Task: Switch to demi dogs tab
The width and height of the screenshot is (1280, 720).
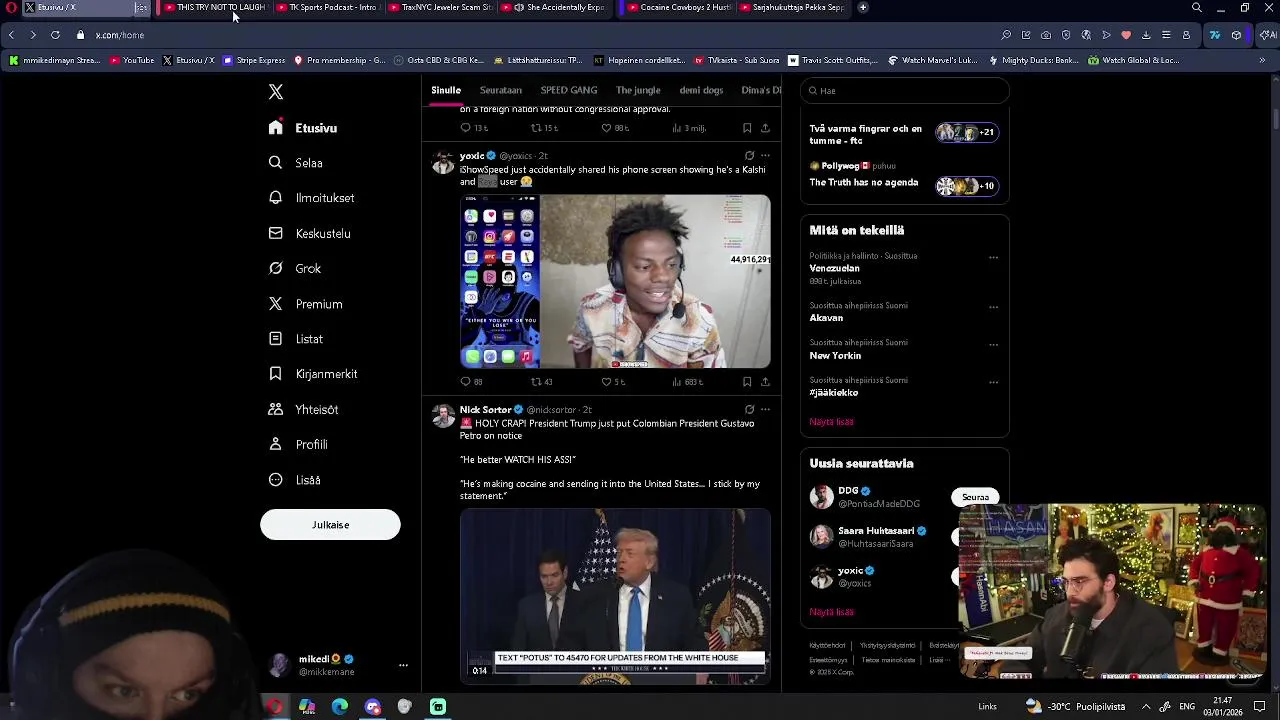Action: 701,90
